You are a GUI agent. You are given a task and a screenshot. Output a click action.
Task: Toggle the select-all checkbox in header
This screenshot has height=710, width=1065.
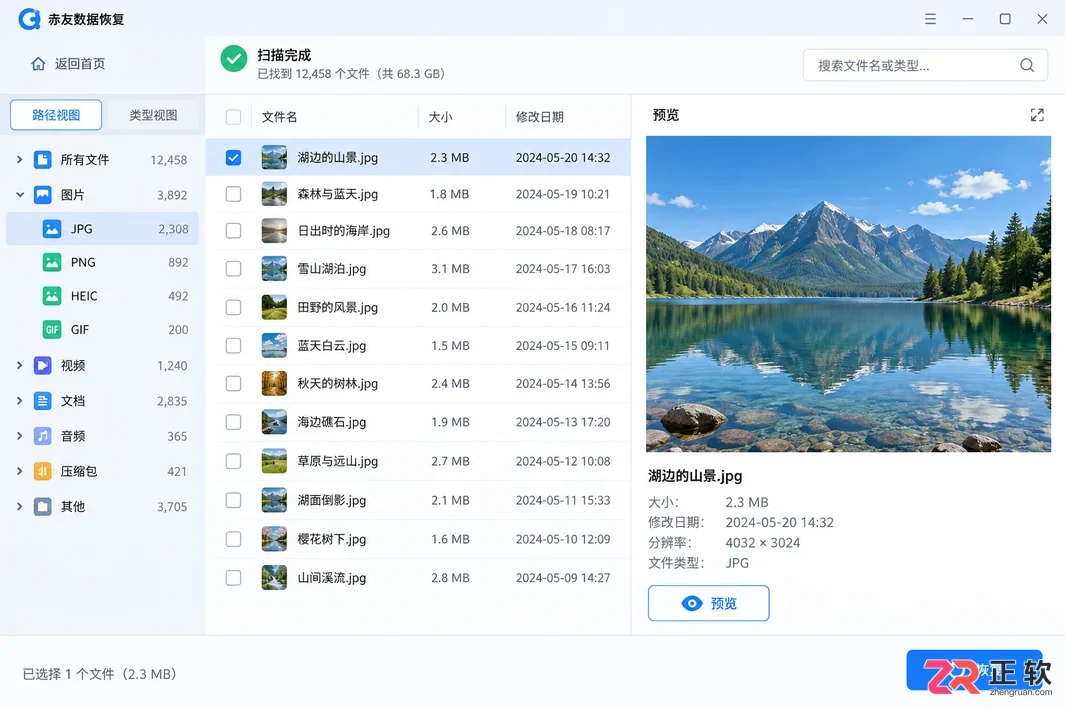233,117
